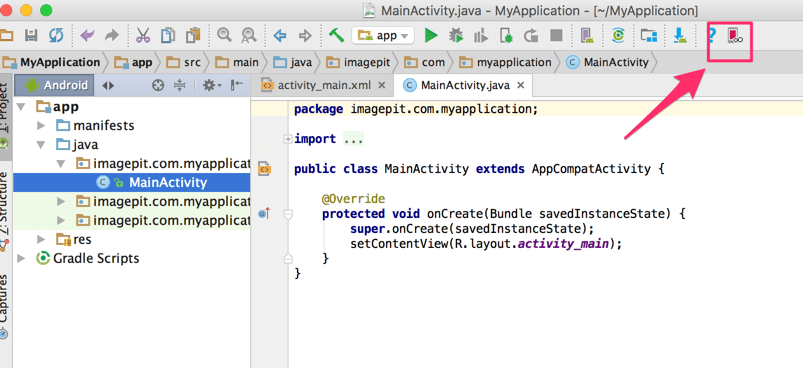Collapse the app module tree node
Viewport: 803px width, 368px height.
coord(21,107)
